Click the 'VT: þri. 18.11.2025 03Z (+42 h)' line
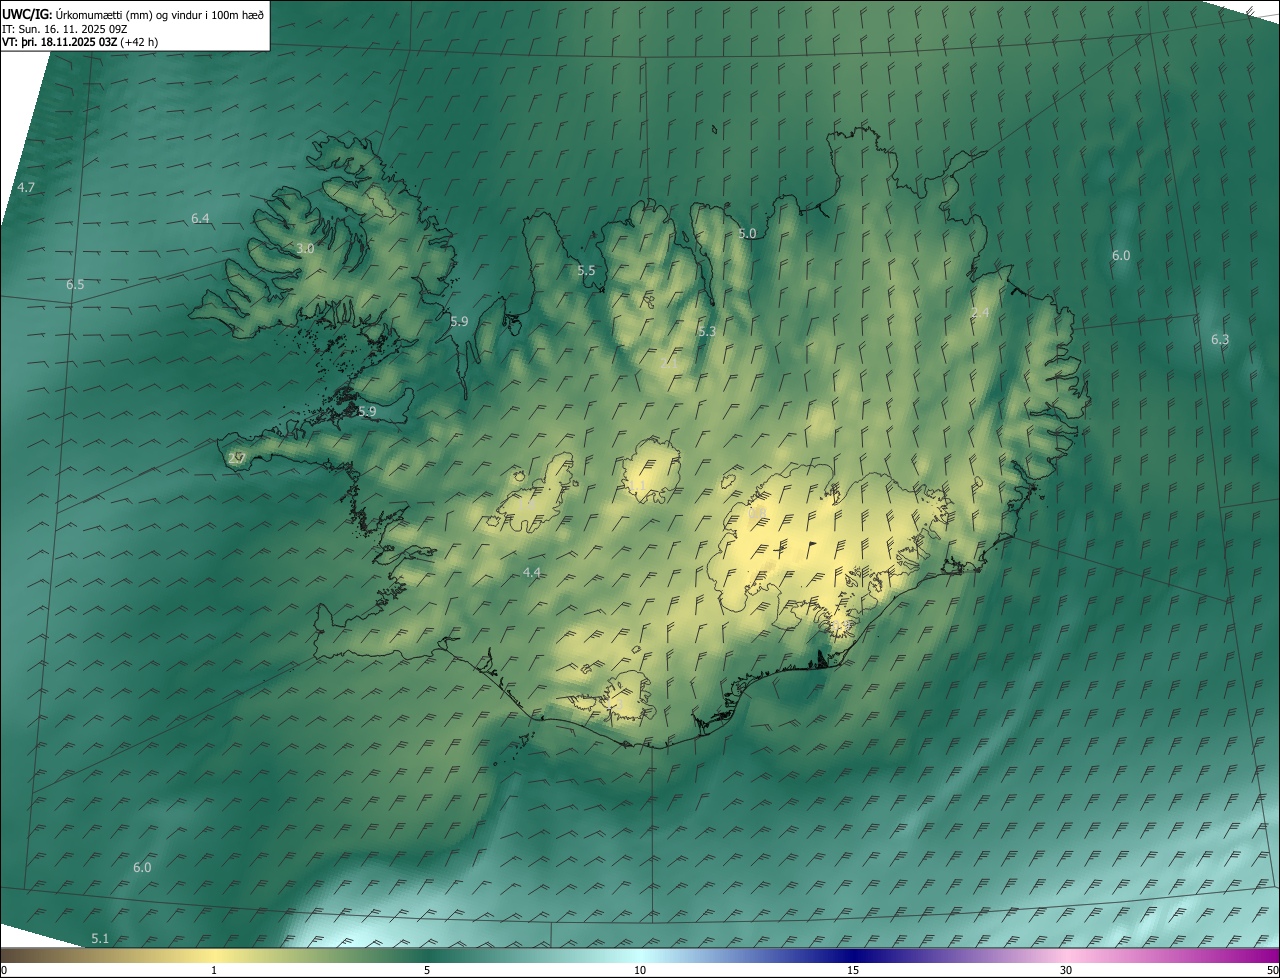 click(x=80, y=42)
